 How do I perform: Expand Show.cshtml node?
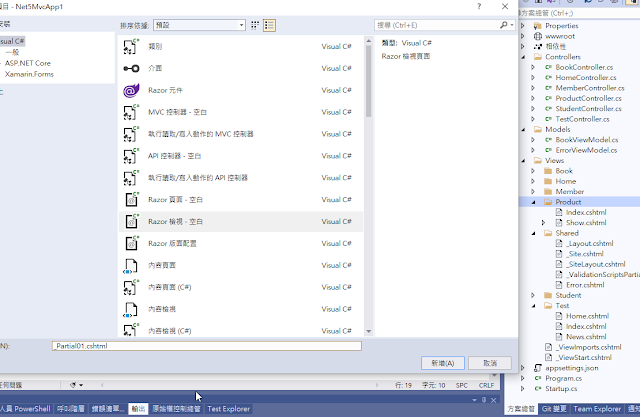tap(543, 223)
